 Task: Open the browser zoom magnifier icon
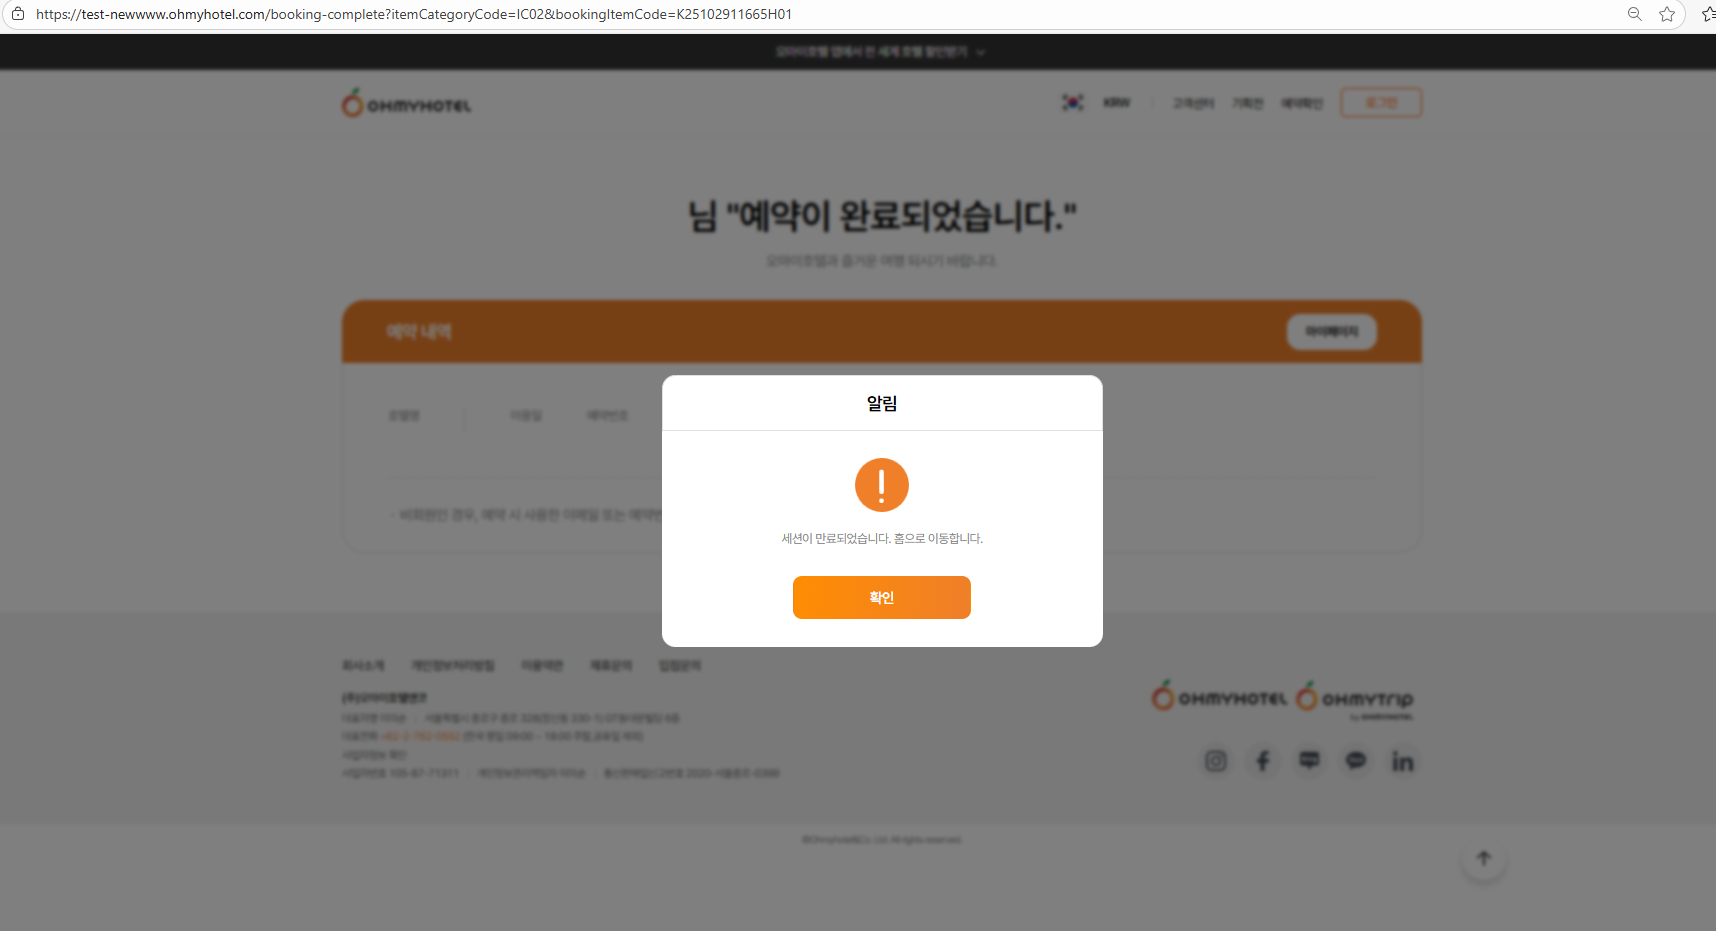click(1635, 14)
